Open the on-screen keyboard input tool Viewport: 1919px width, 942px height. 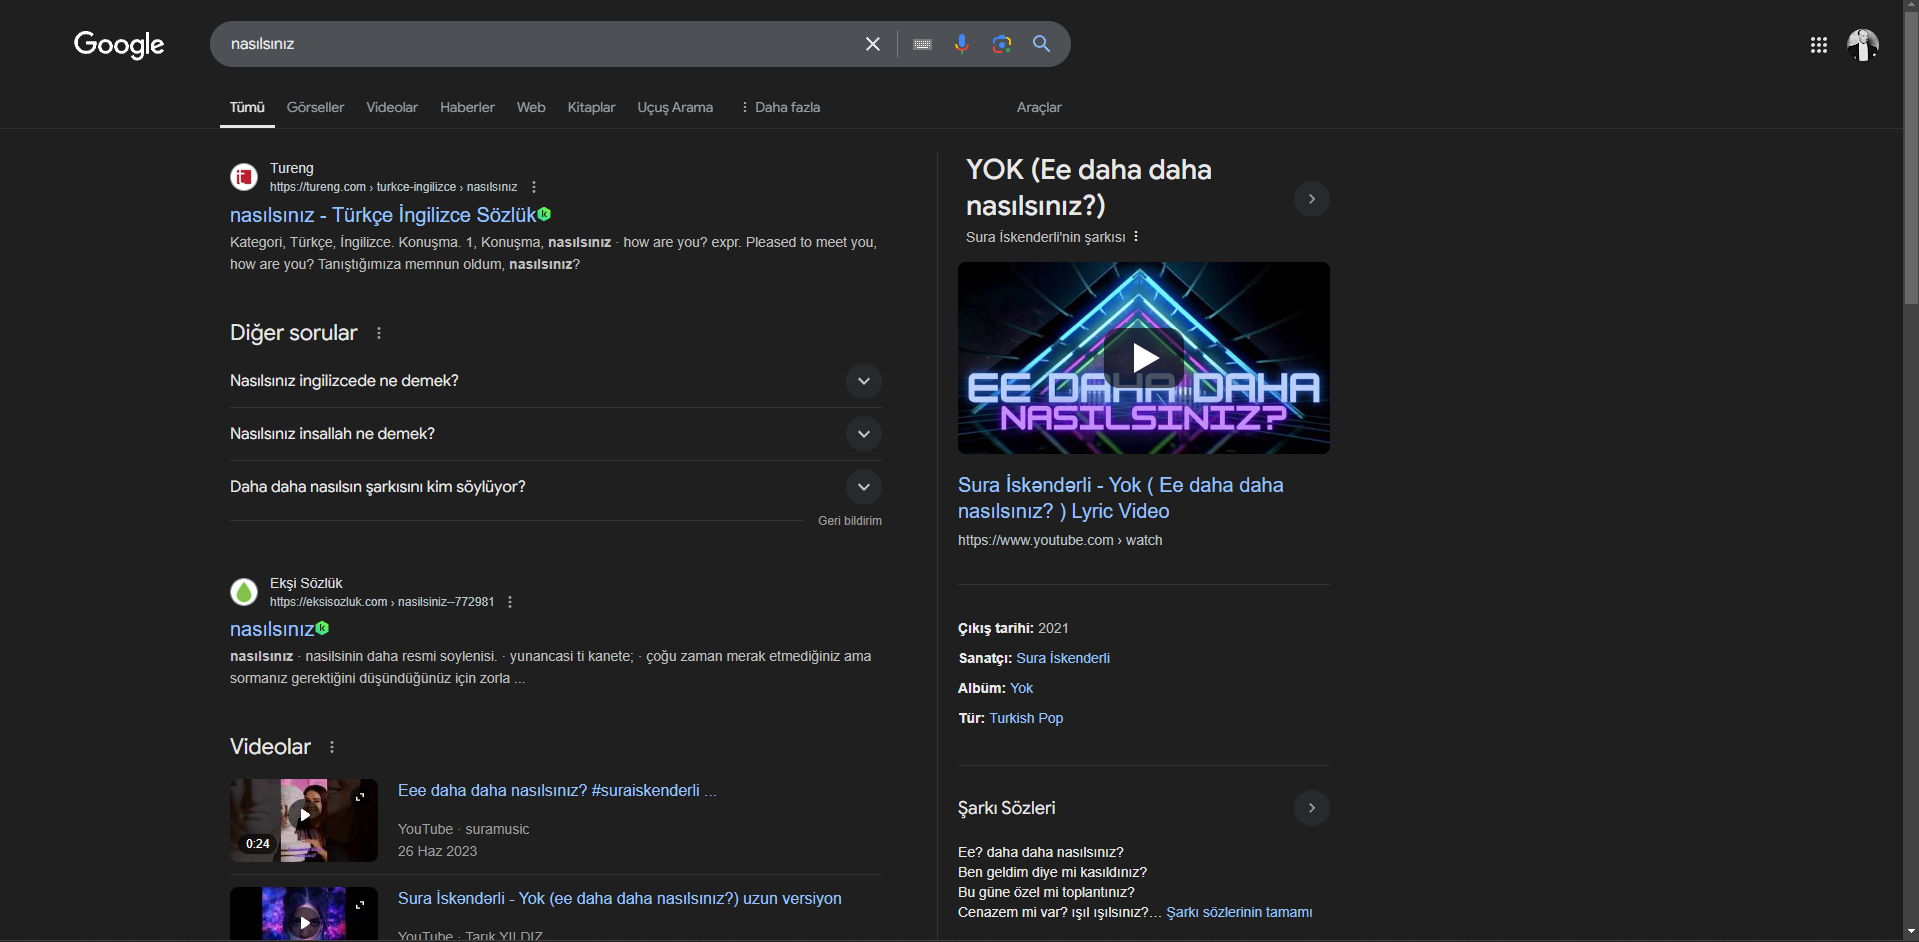pos(922,44)
